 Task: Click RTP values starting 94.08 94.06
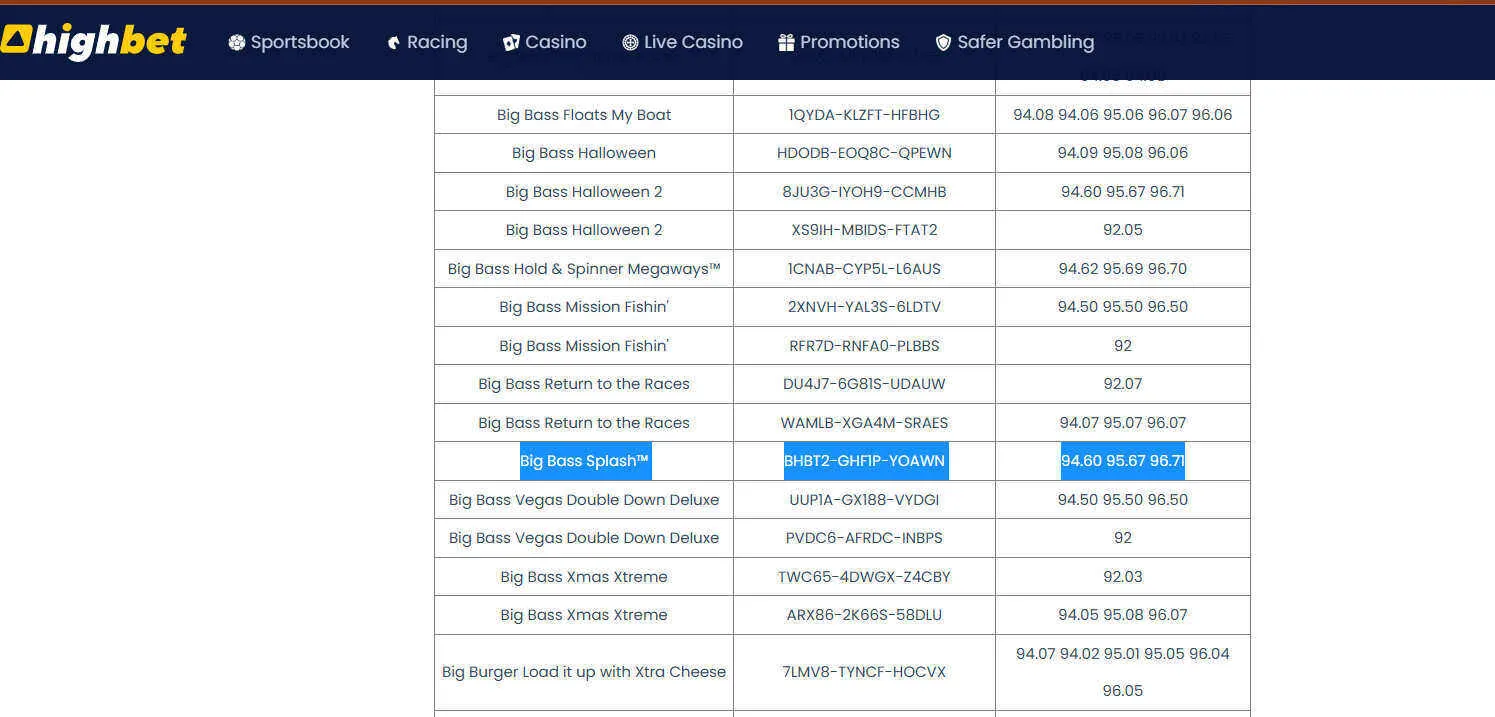[1123, 115]
